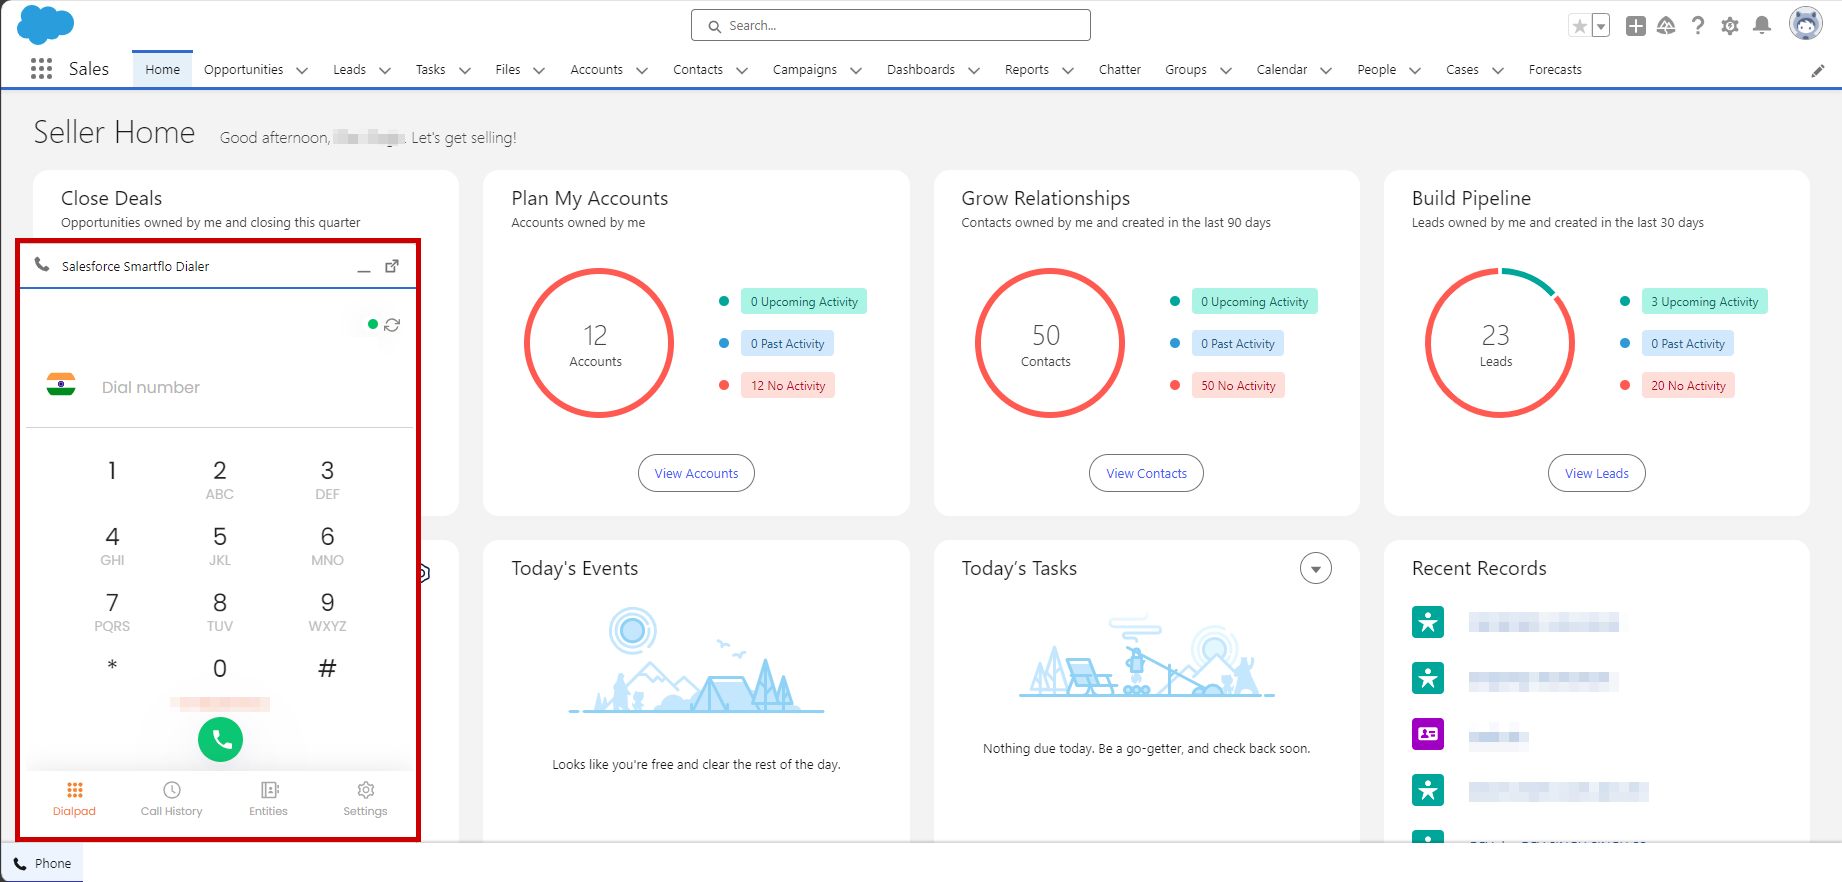Pop out the Smartflo Dialer window
Viewport: 1842px width, 882px height.
point(392,266)
